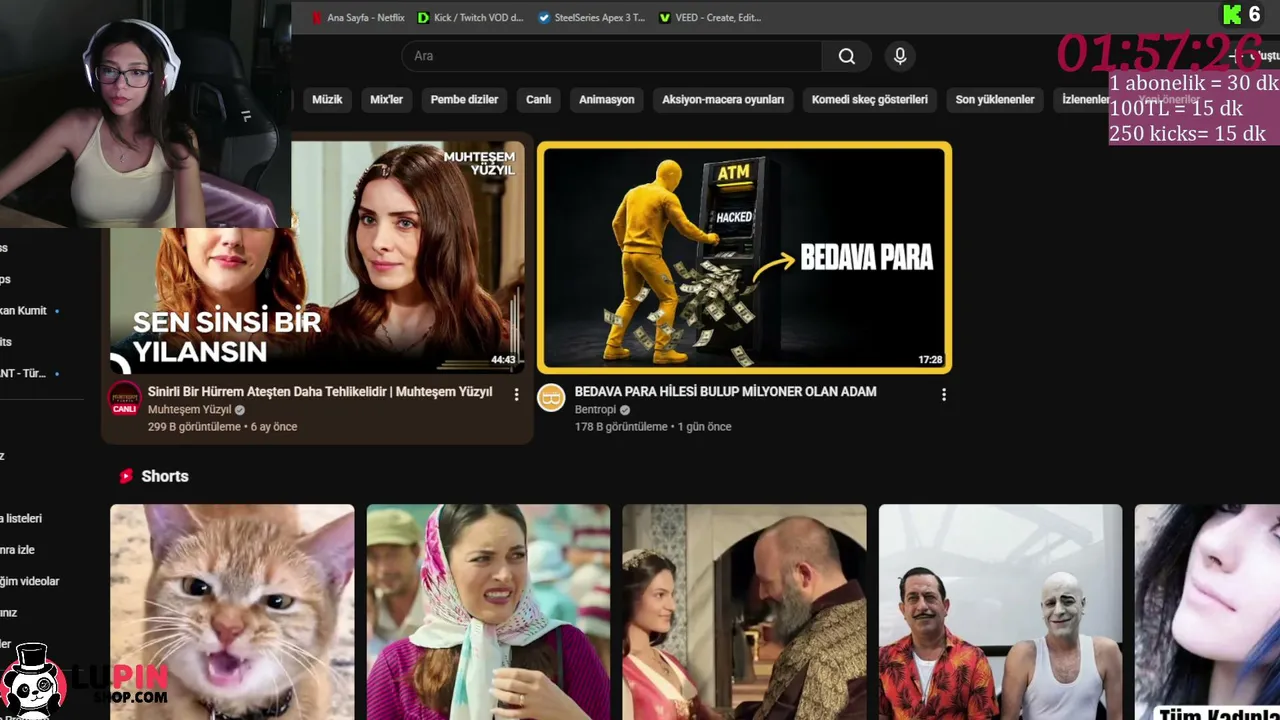
Task: Open the Short with two men, one in a red floral shirt
Action: [x=1000, y=612]
